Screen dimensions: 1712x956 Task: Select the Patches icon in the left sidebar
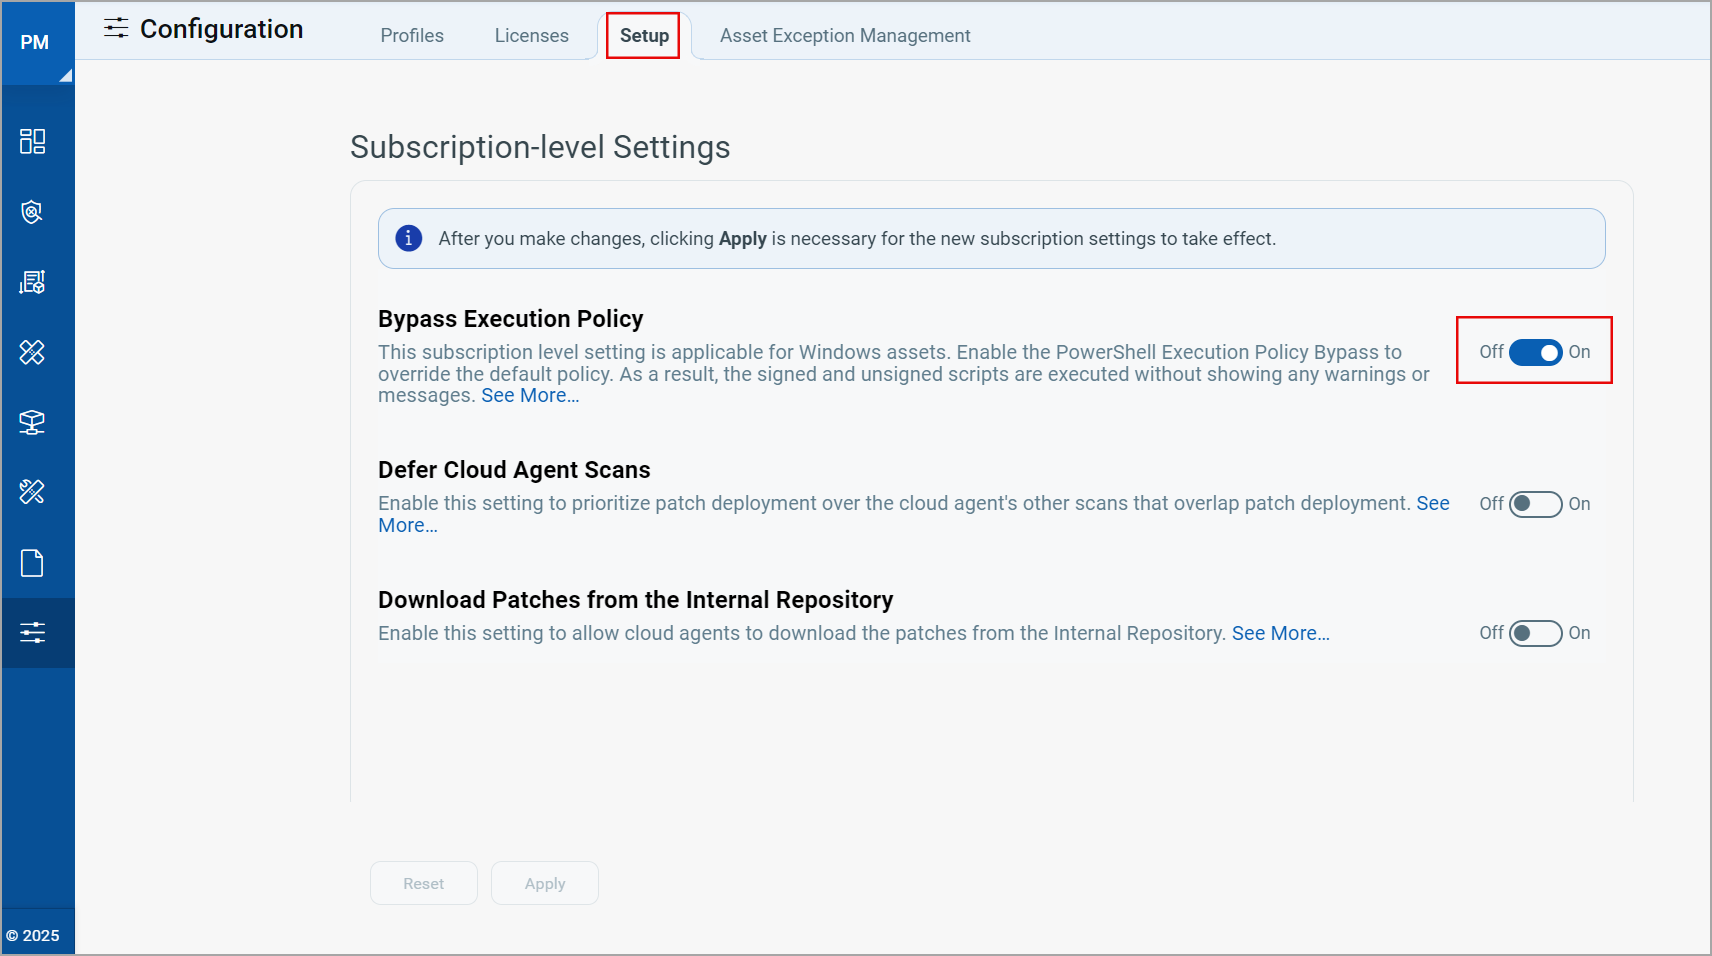tap(33, 352)
